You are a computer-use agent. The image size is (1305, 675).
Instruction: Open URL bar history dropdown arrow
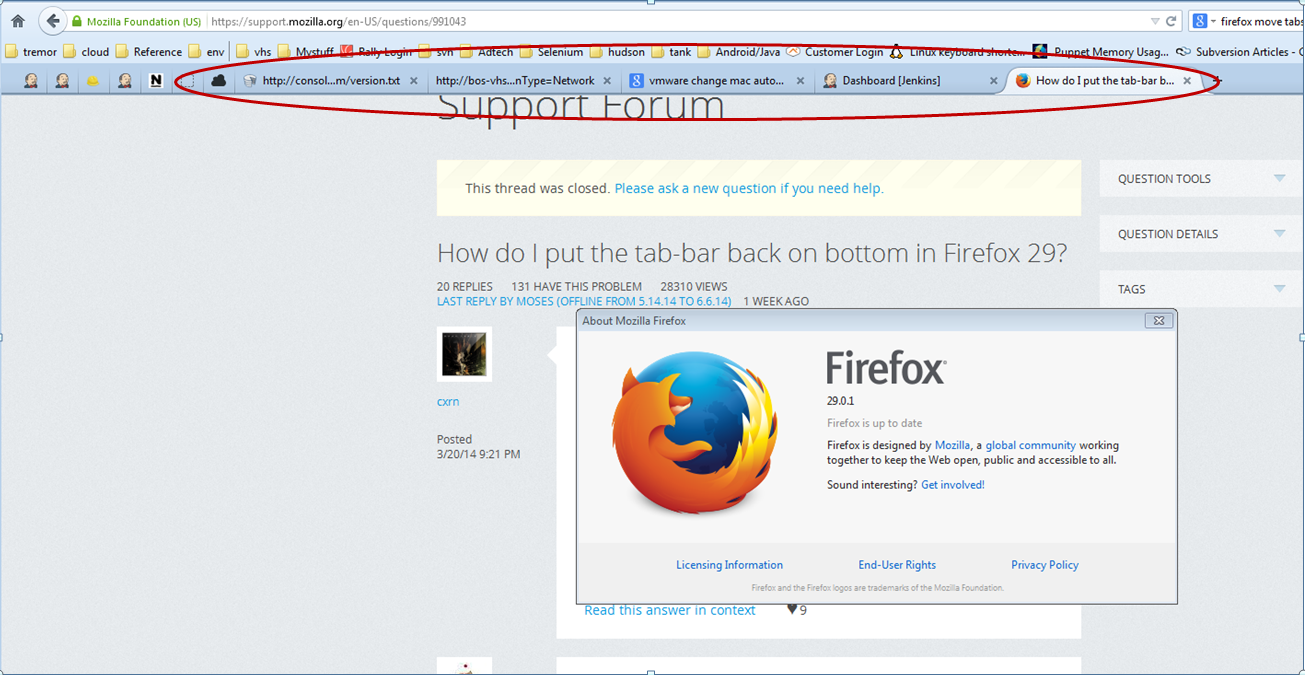[x=1154, y=21]
